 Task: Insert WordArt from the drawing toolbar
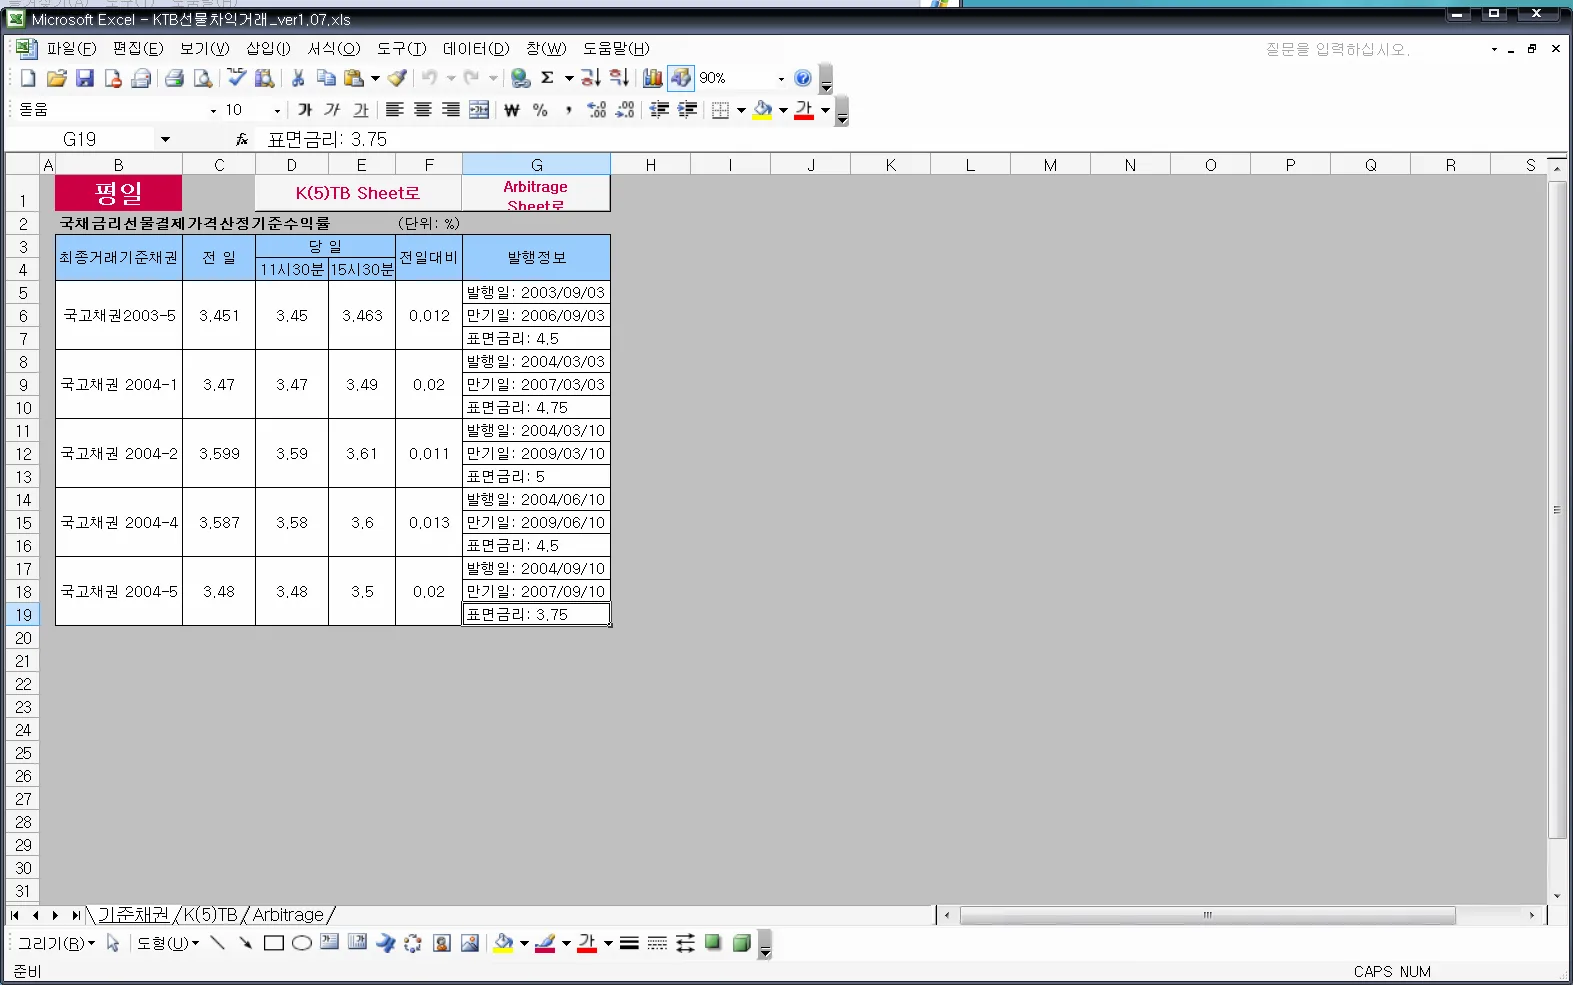pyautogui.click(x=385, y=943)
